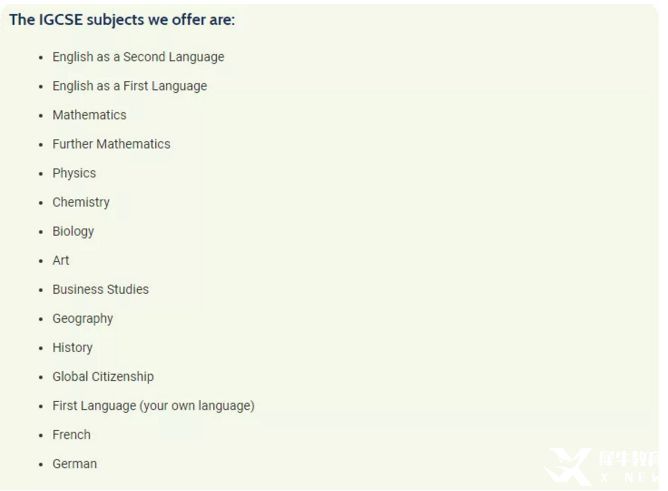Click the 'Chemistry' subject entry
668x491 pixels.
(x=81, y=202)
